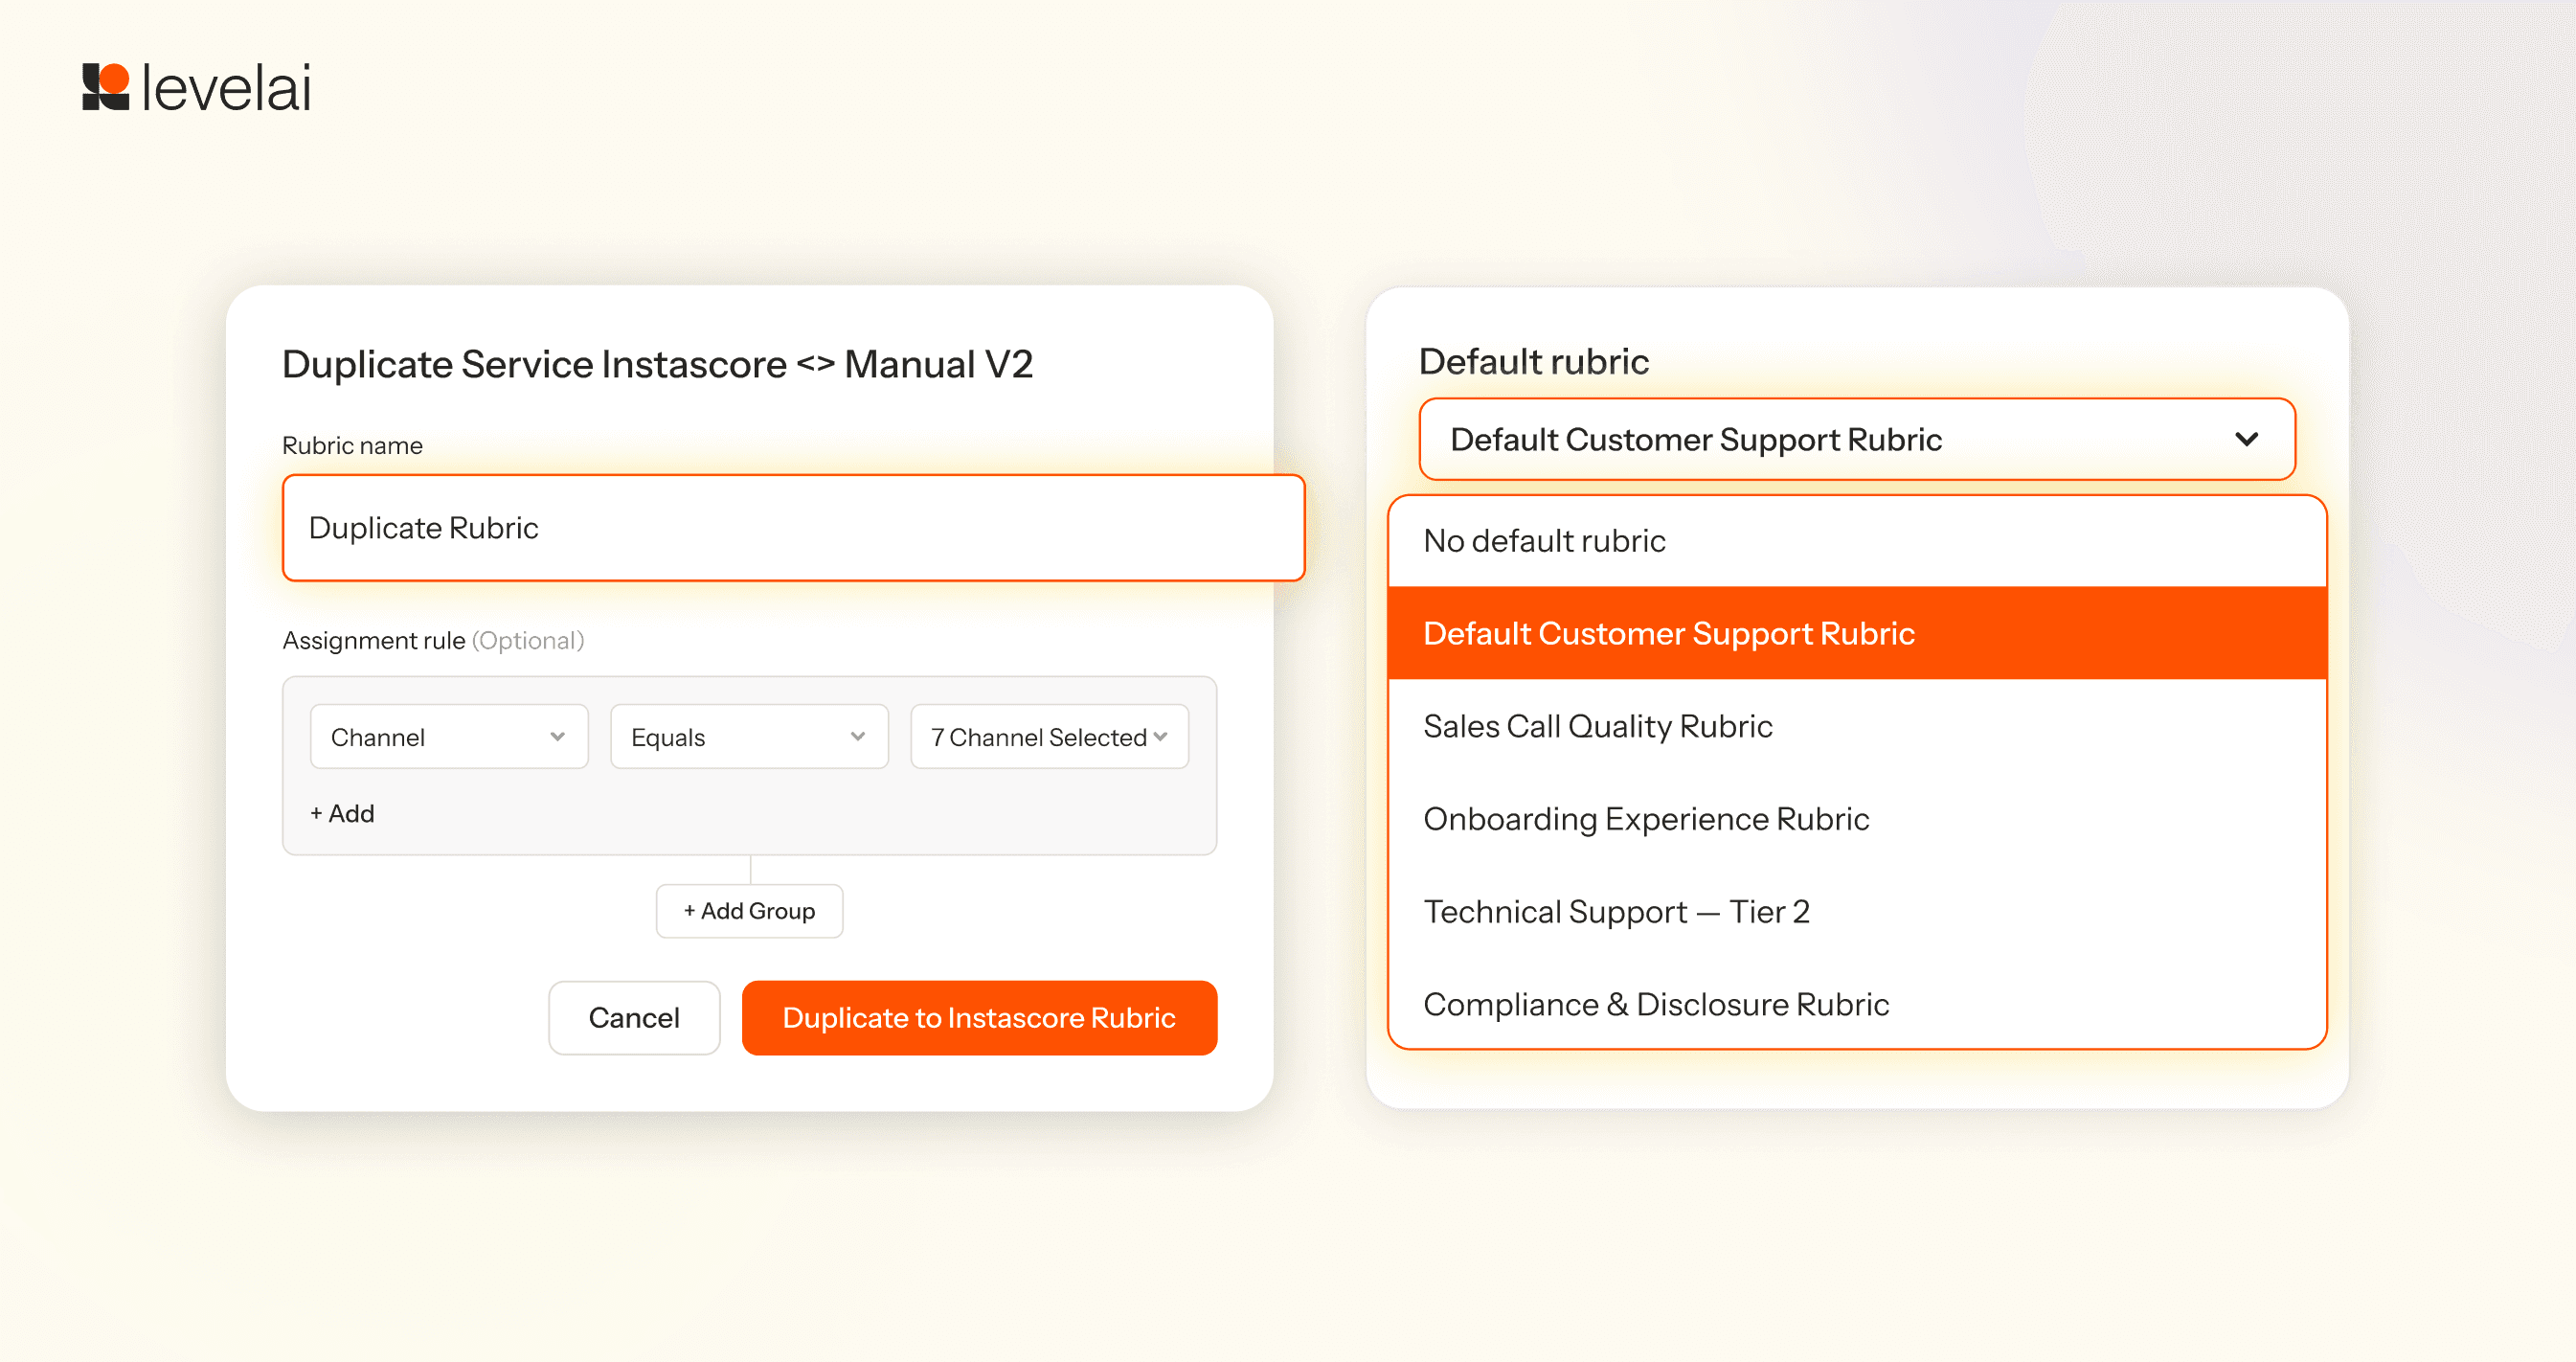Image resolution: width=2576 pixels, height=1362 pixels.
Task: Click the Default rubric chevron arrow
Action: coord(2247,440)
